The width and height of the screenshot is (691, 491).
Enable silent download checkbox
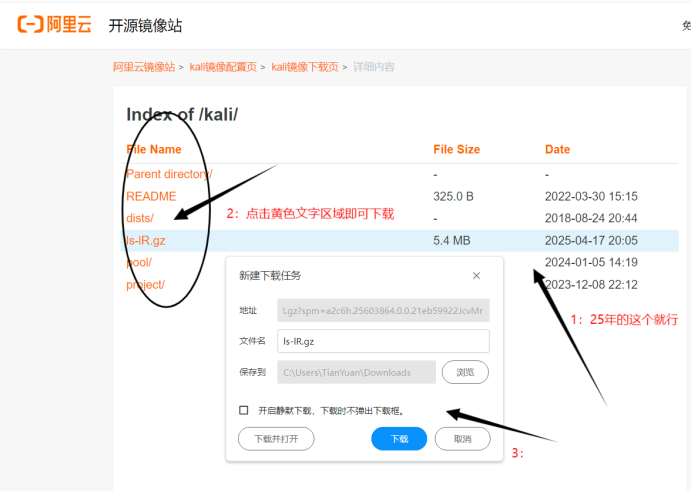coord(243,410)
